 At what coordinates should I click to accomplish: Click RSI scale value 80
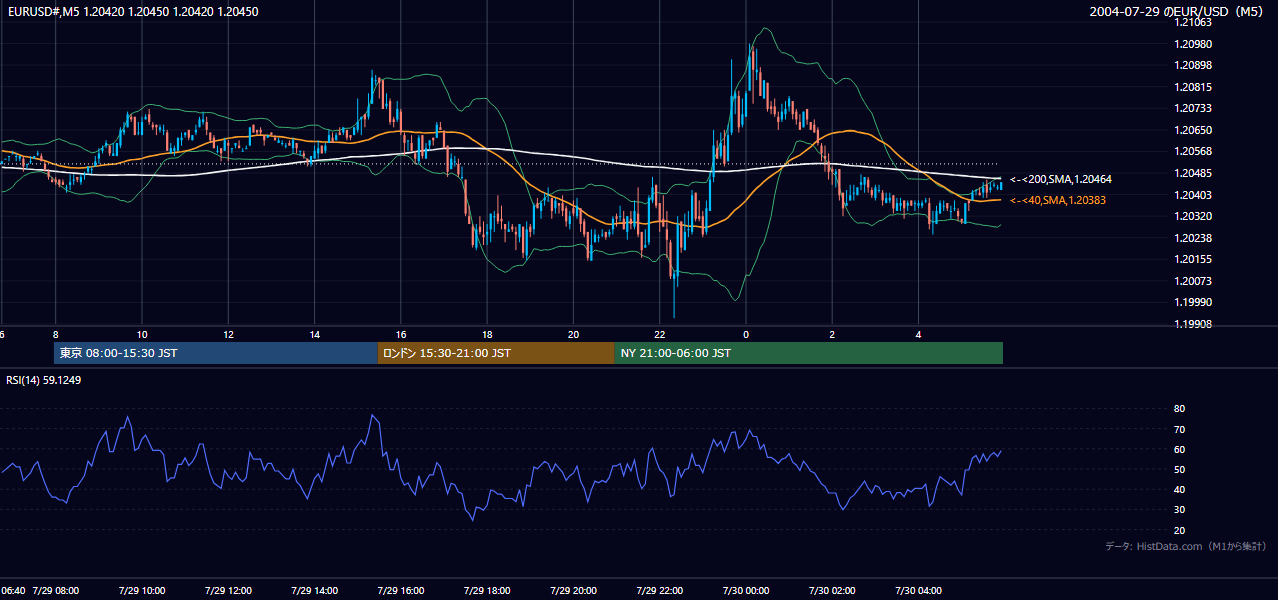(1179, 409)
